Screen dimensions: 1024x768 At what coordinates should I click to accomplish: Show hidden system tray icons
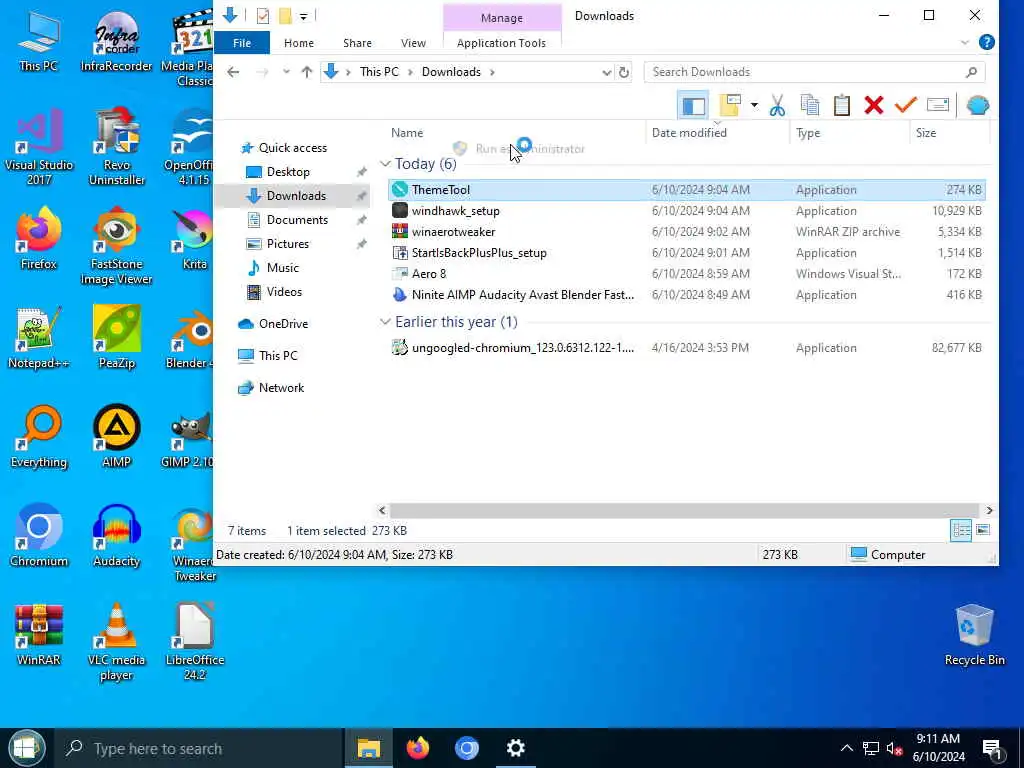[846, 748]
